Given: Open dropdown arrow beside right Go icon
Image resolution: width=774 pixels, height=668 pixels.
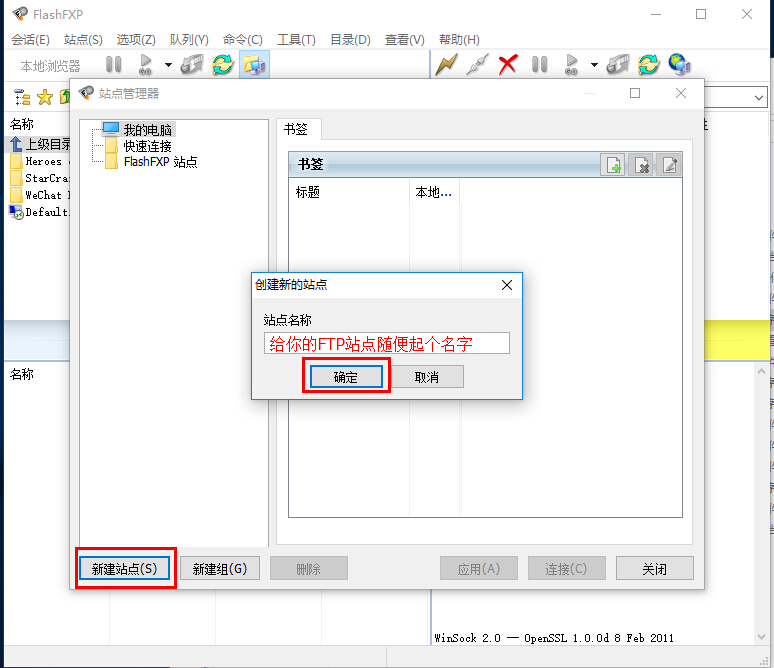Looking at the screenshot, I should (x=594, y=65).
